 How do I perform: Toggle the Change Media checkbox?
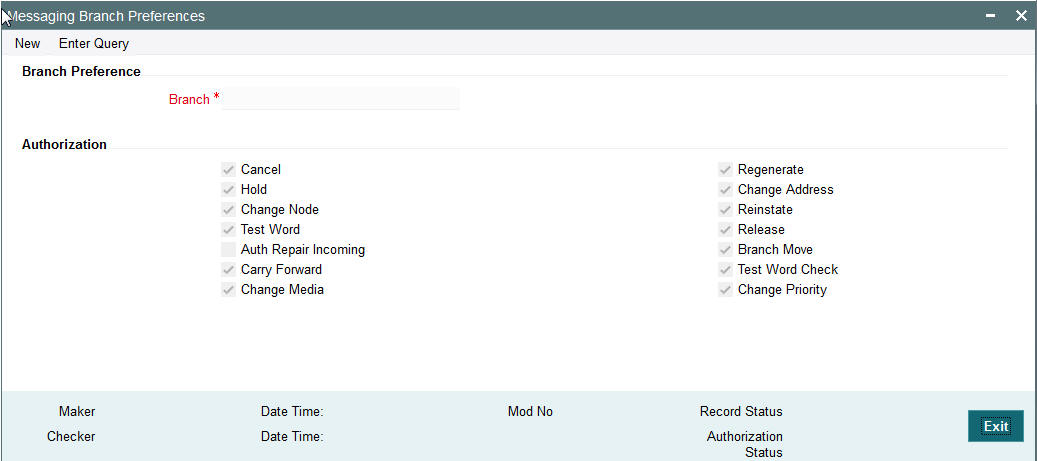coord(229,290)
